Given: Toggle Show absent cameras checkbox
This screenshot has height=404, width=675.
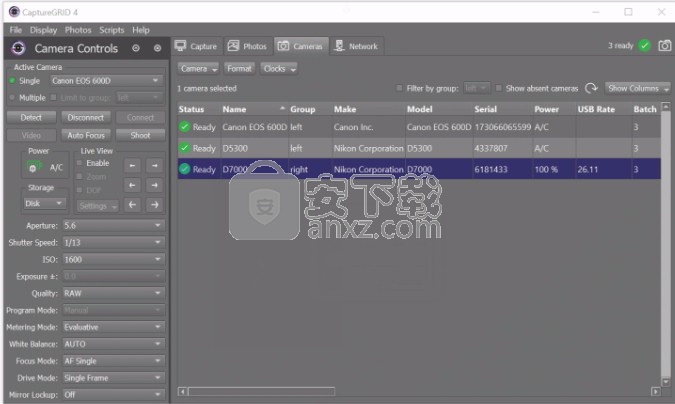Looking at the screenshot, I should click(499, 88).
